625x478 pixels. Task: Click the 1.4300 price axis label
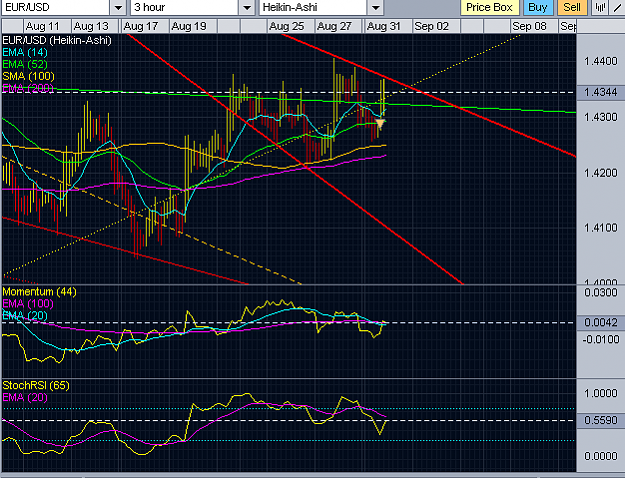click(x=600, y=117)
